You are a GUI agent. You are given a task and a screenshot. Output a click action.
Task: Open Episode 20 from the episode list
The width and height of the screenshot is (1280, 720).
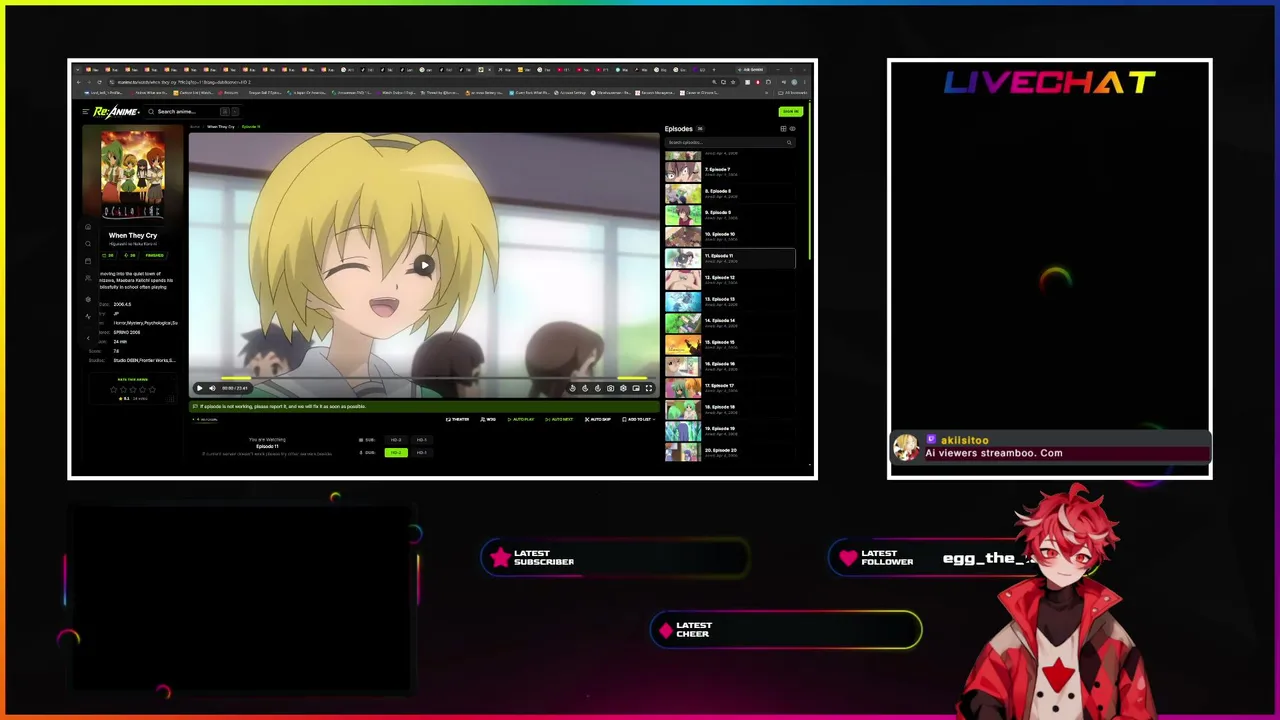[x=730, y=452]
